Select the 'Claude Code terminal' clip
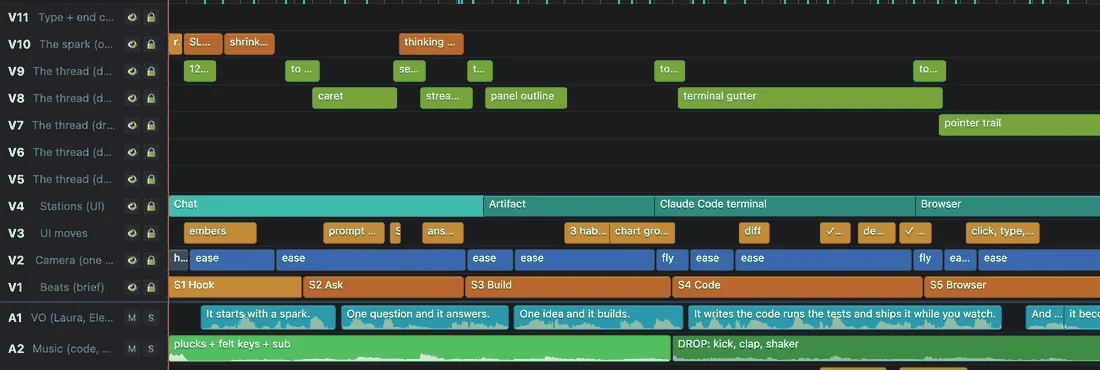This screenshot has width=1100, height=370. [x=785, y=206]
